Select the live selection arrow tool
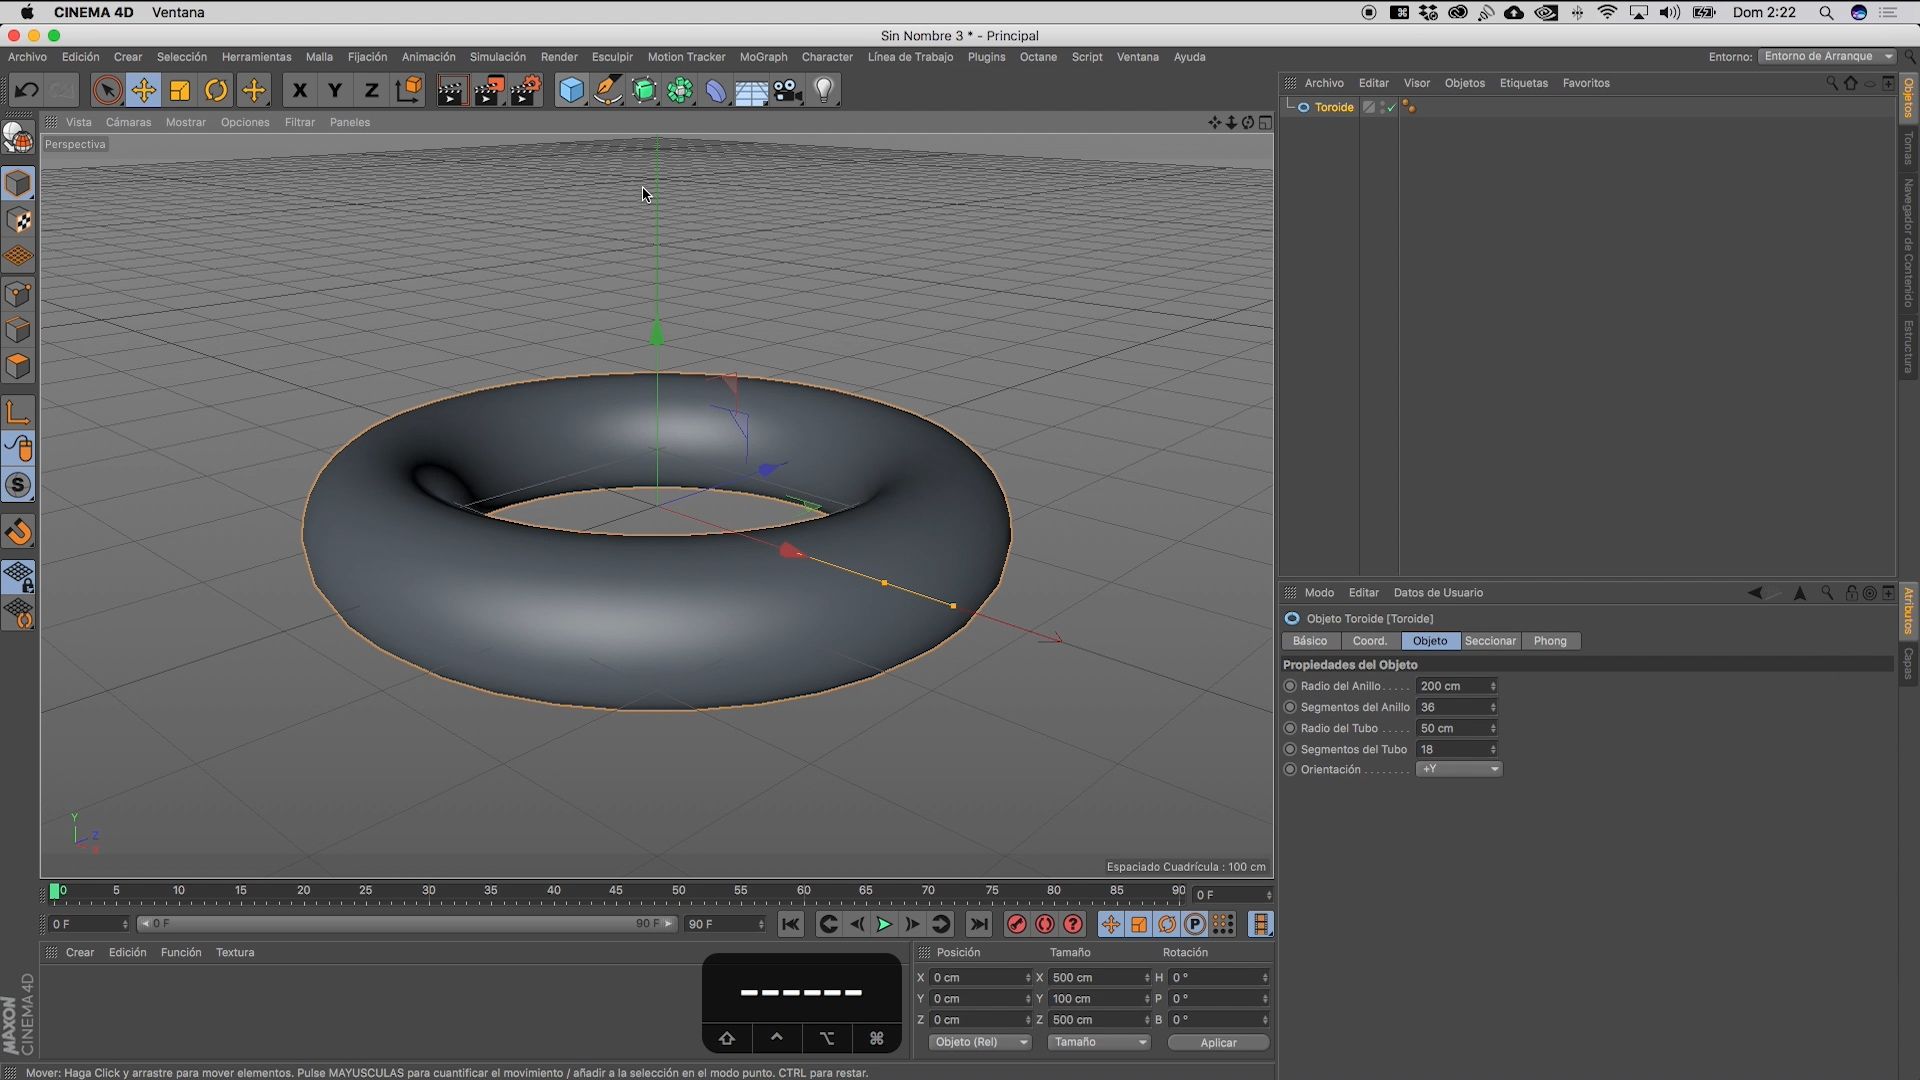The width and height of the screenshot is (1920, 1080). pos(107,90)
